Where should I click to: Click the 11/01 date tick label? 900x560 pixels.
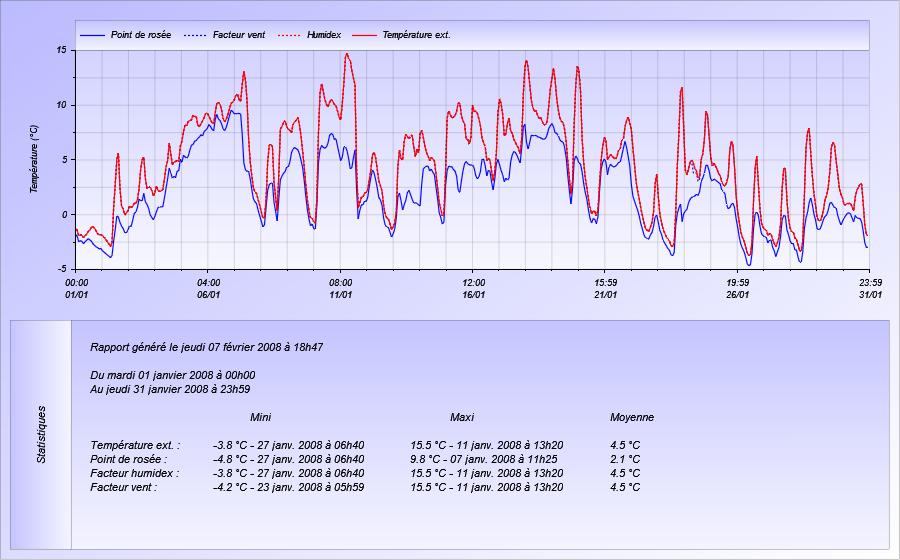tap(341, 294)
